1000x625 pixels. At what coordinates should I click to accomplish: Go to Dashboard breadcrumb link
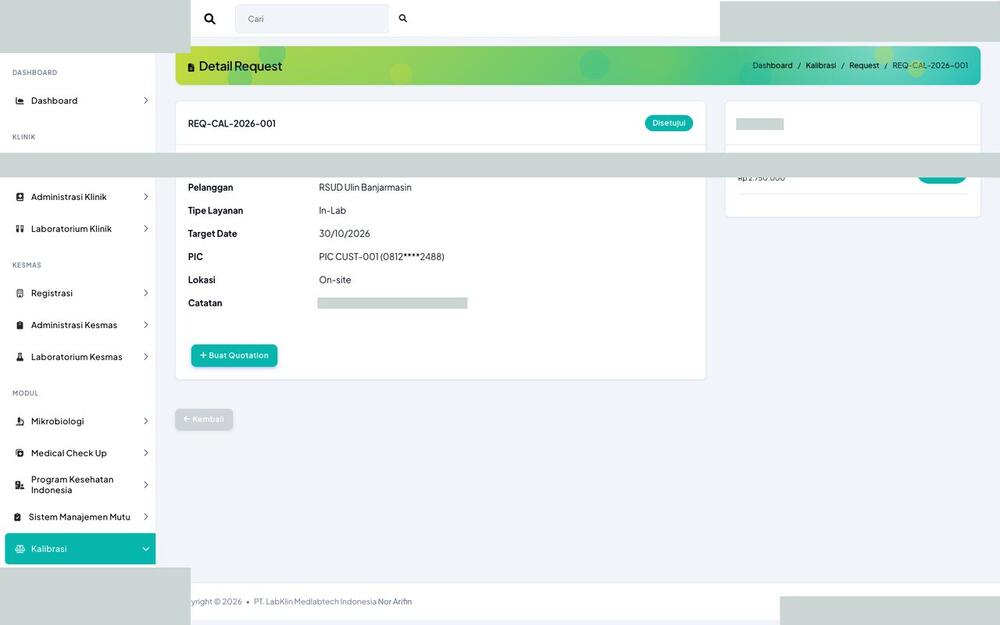(772, 66)
